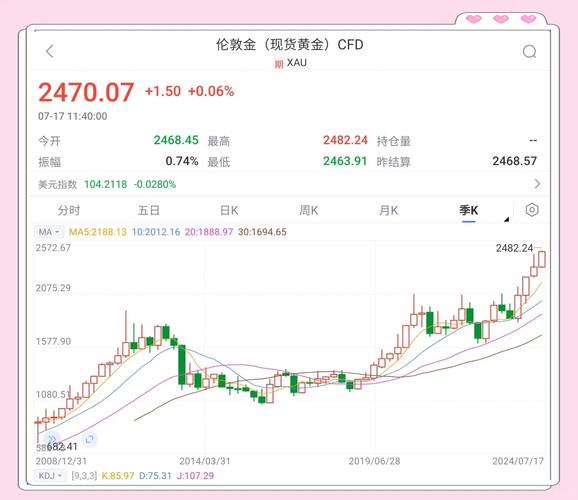Switch to the 分时 tab
The height and width of the screenshot is (500, 578).
point(69,210)
